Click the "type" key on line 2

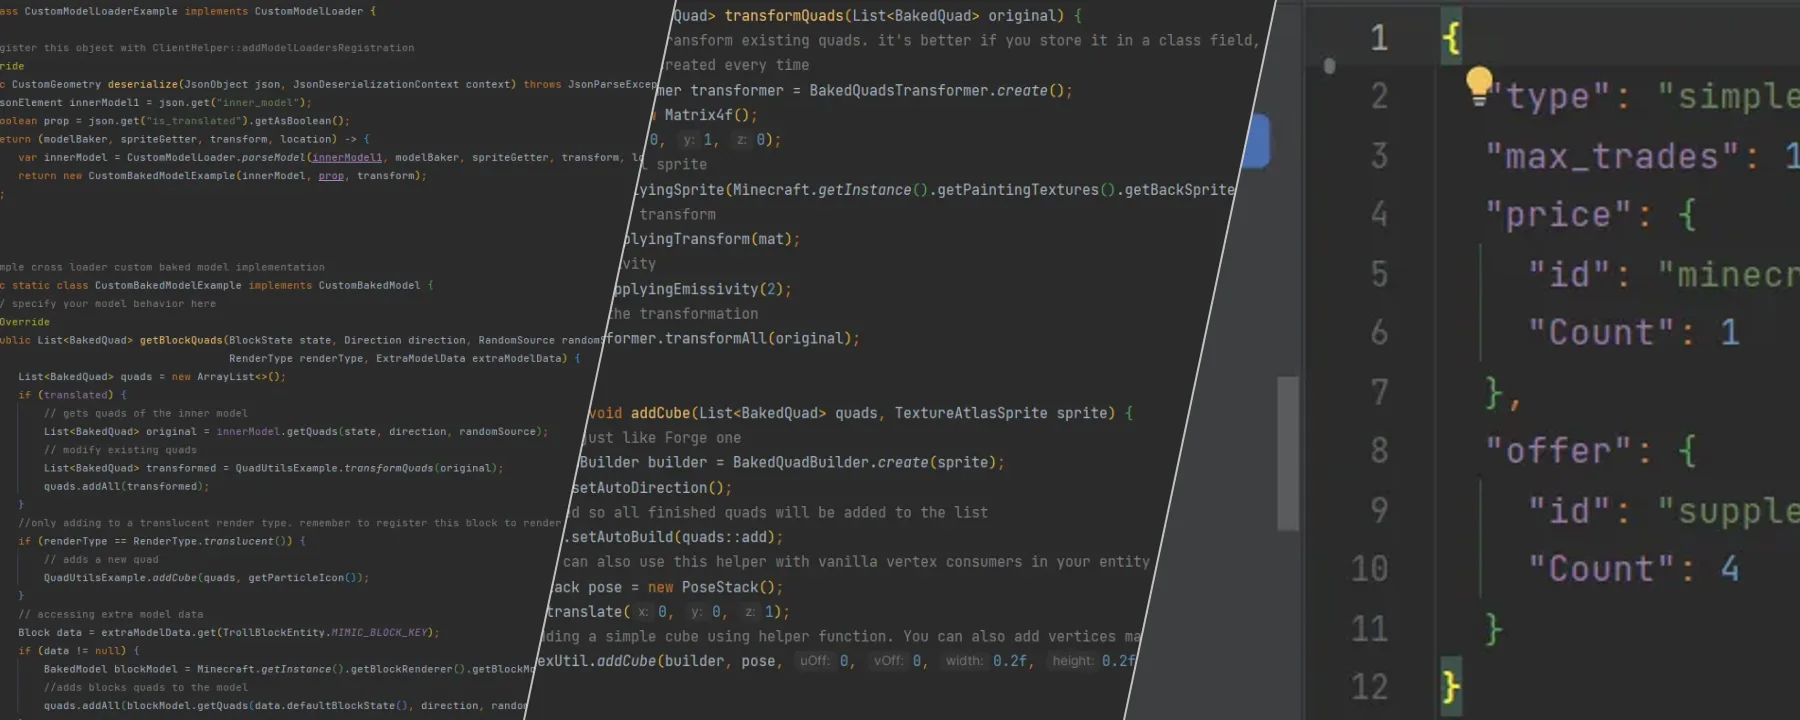point(1549,97)
